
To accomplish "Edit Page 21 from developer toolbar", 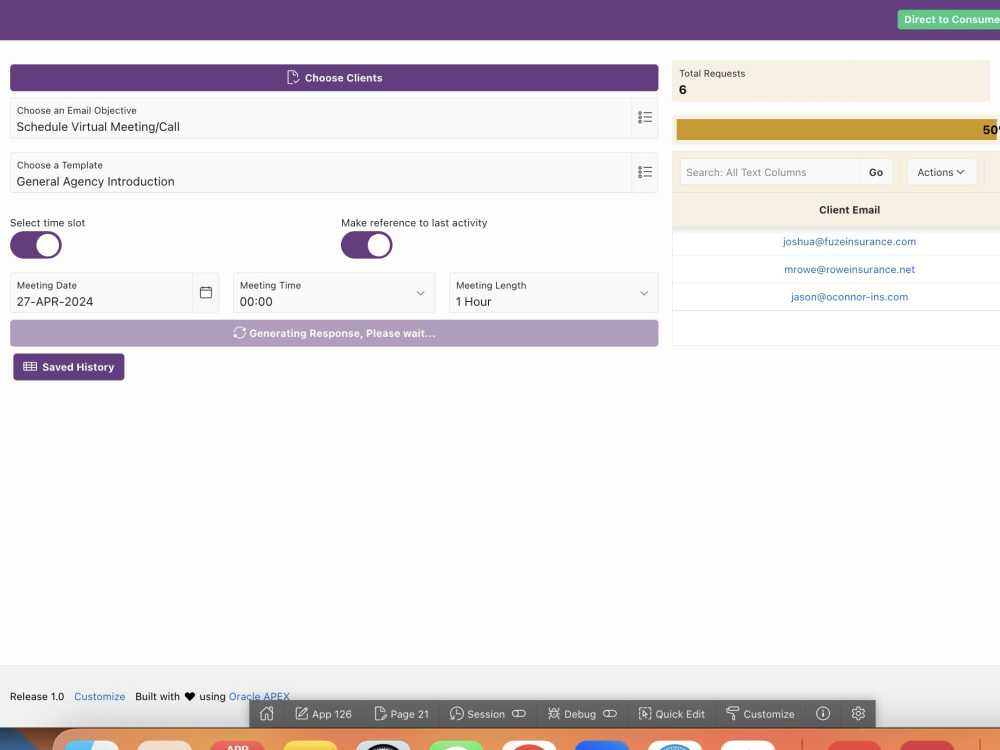I will (401, 714).
